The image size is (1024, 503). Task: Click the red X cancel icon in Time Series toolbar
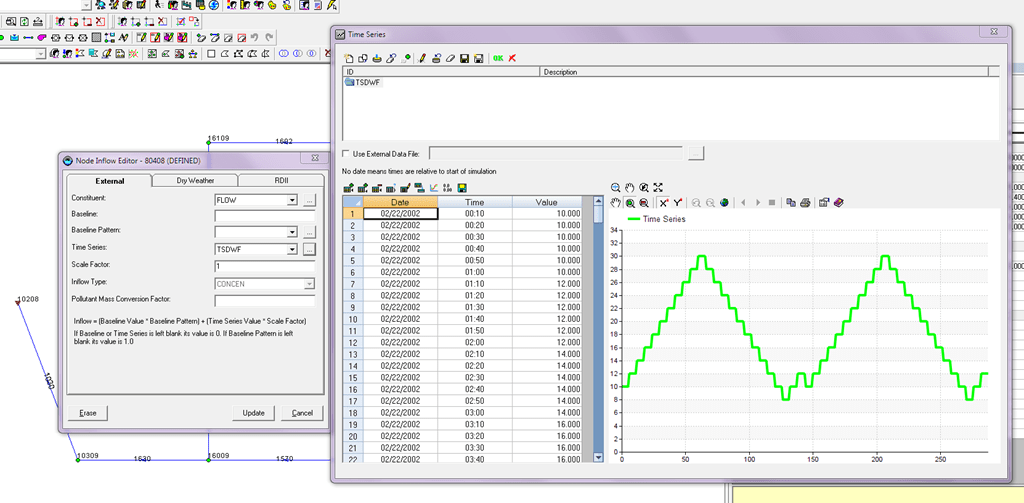512,59
